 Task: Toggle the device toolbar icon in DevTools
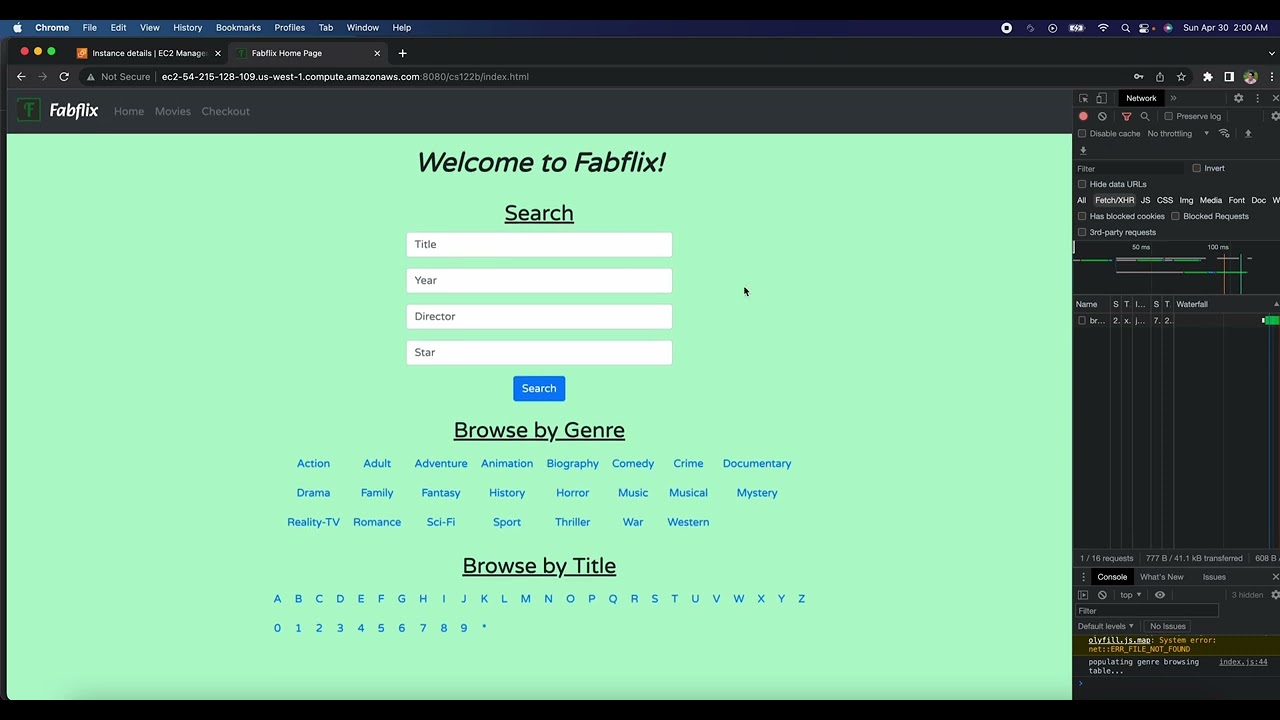click(1101, 98)
